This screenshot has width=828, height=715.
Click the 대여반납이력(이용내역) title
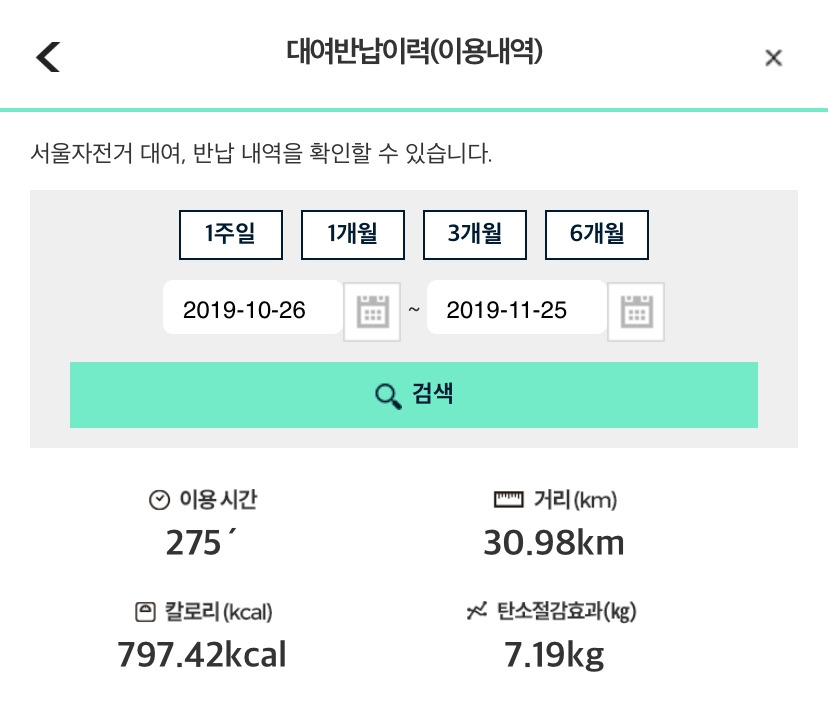(414, 54)
